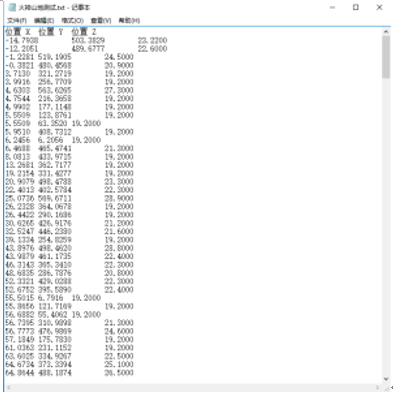The width and height of the screenshot is (393, 393).
Task: Place the cursor on the 503.3829 value
Action: [88, 40]
